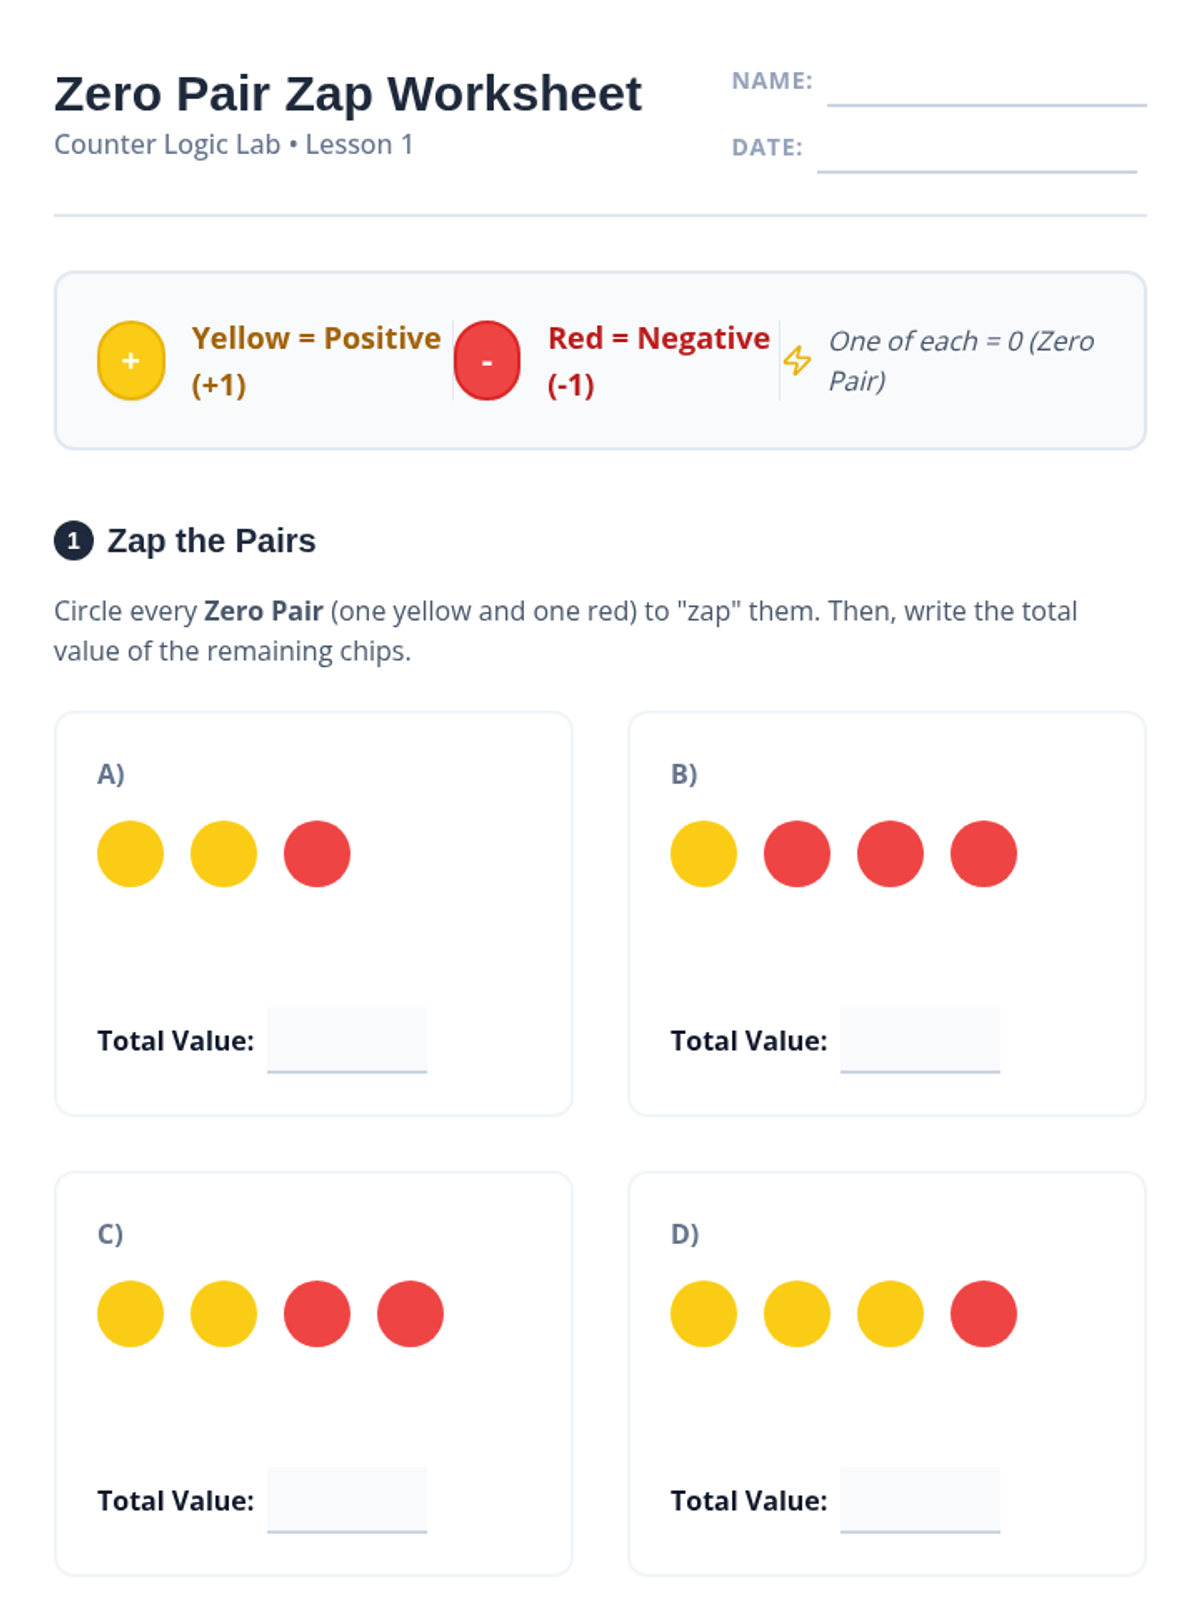Click the first yellow chip in problem A
The image size is (1200, 1600).
[130, 854]
